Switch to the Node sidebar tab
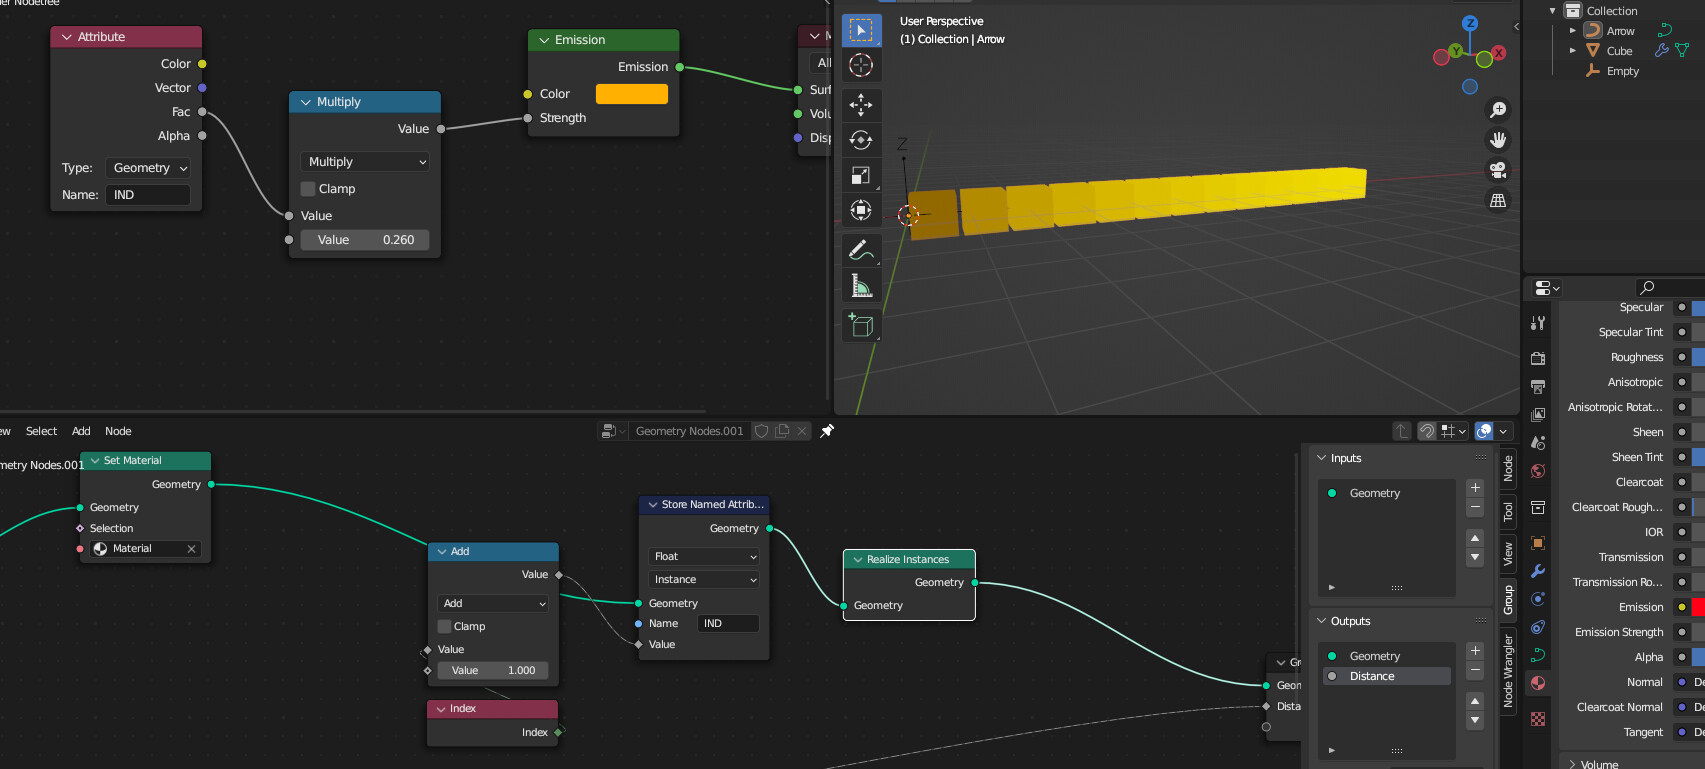Viewport: 1705px width, 769px height. click(x=1508, y=468)
